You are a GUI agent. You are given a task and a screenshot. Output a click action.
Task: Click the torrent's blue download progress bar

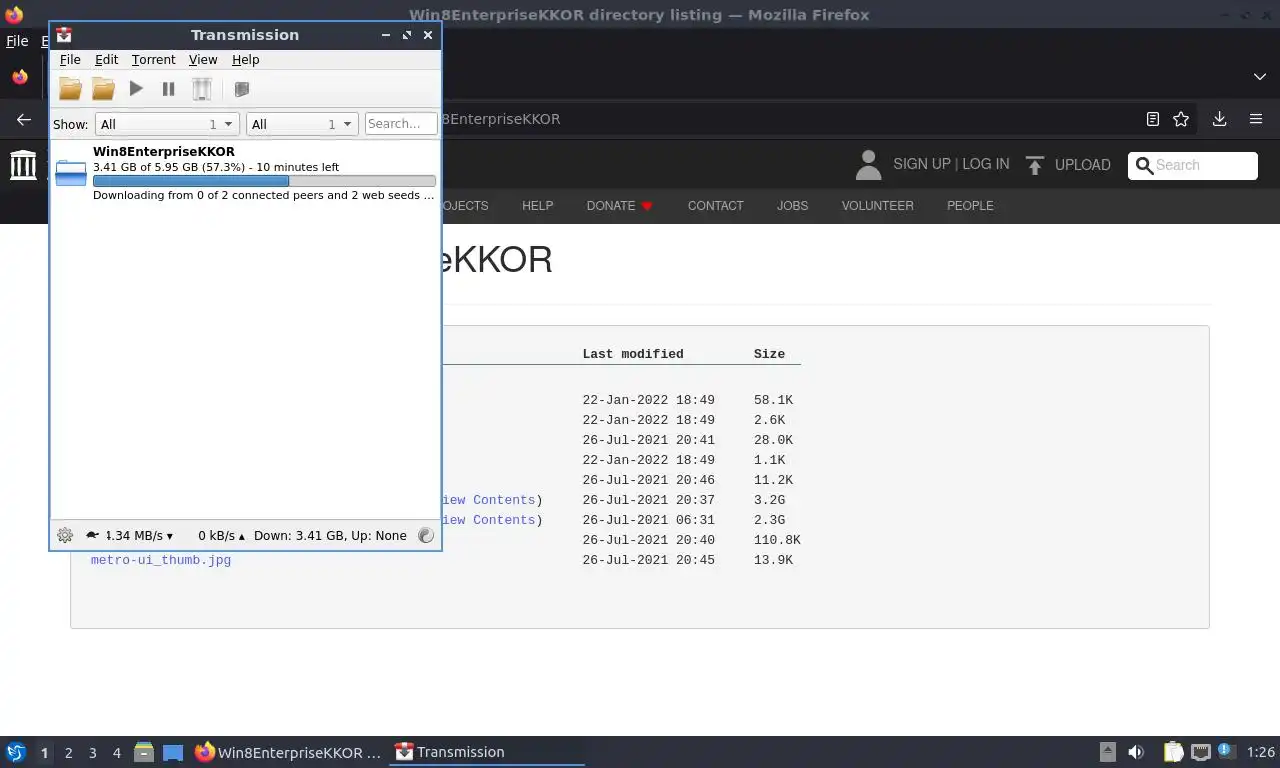pos(264,181)
